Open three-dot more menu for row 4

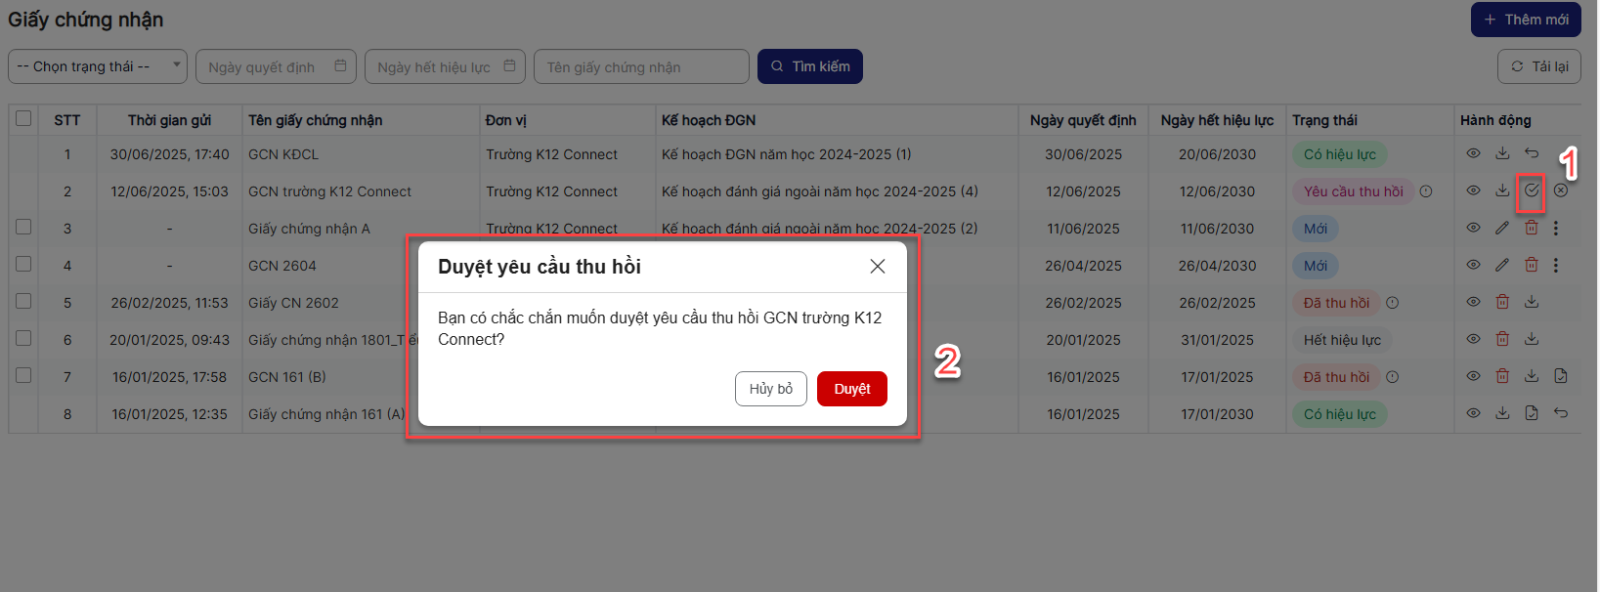pyautogui.click(x=1556, y=265)
